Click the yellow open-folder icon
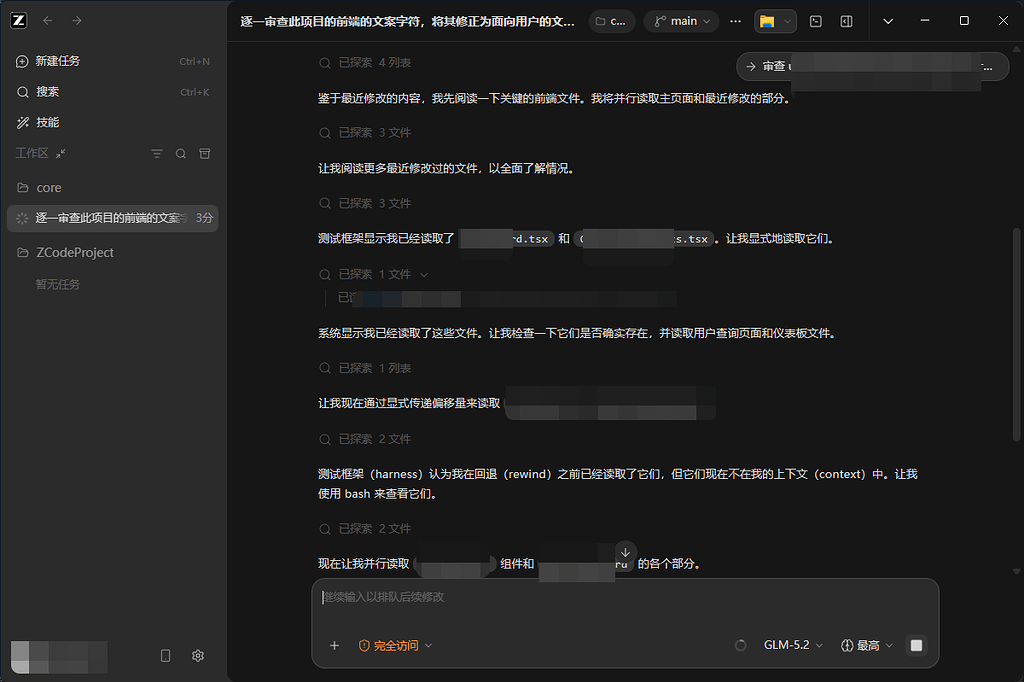The image size is (1024, 682). [767, 22]
